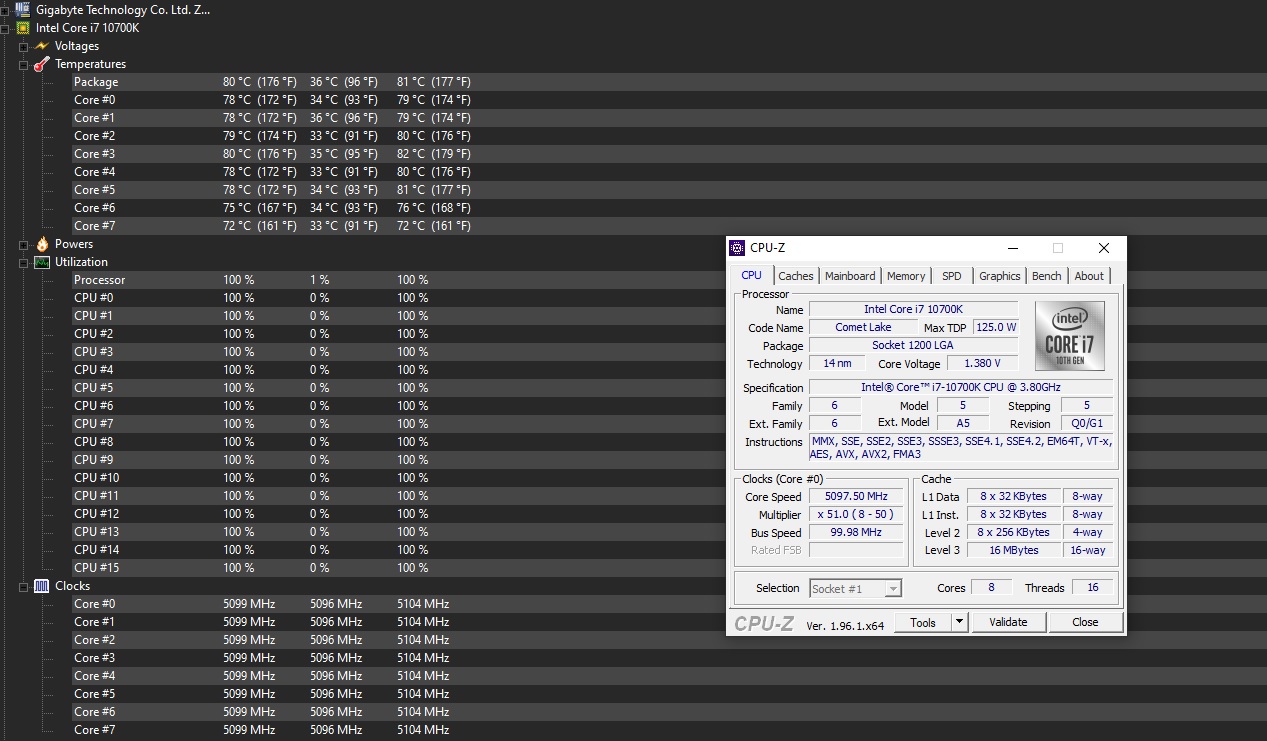Open the About tab

coord(1089,276)
